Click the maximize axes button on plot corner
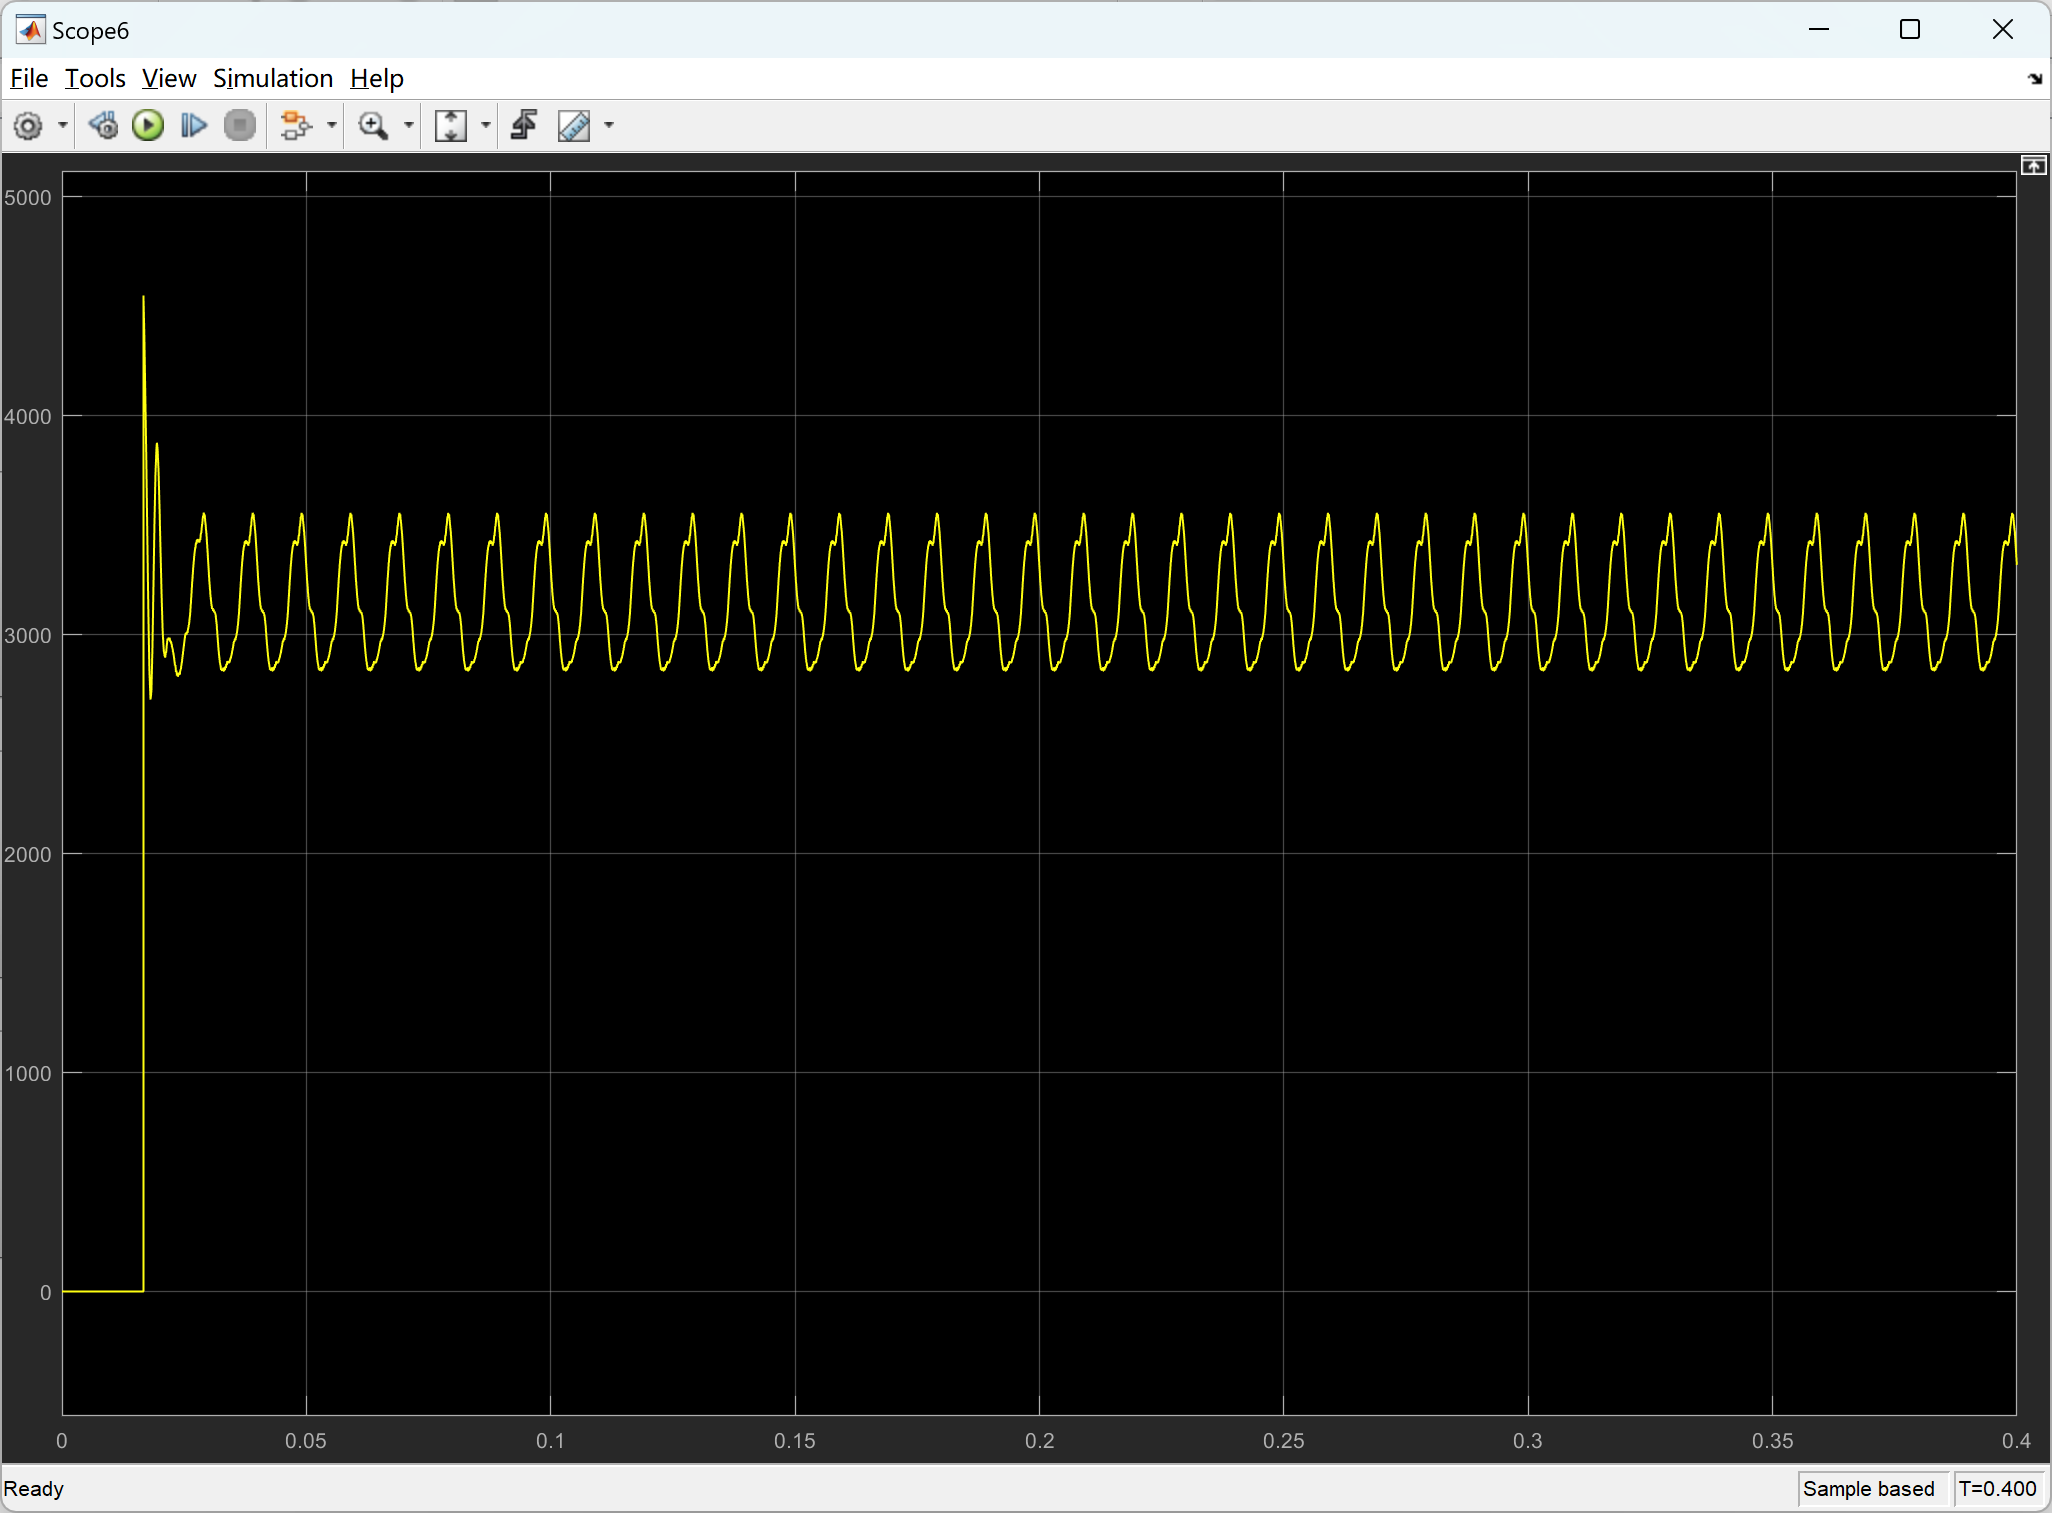 coord(2033,166)
